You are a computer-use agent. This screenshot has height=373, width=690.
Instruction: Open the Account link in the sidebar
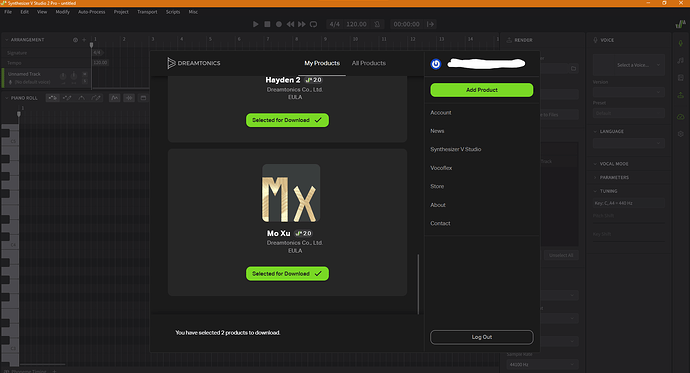(440, 113)
